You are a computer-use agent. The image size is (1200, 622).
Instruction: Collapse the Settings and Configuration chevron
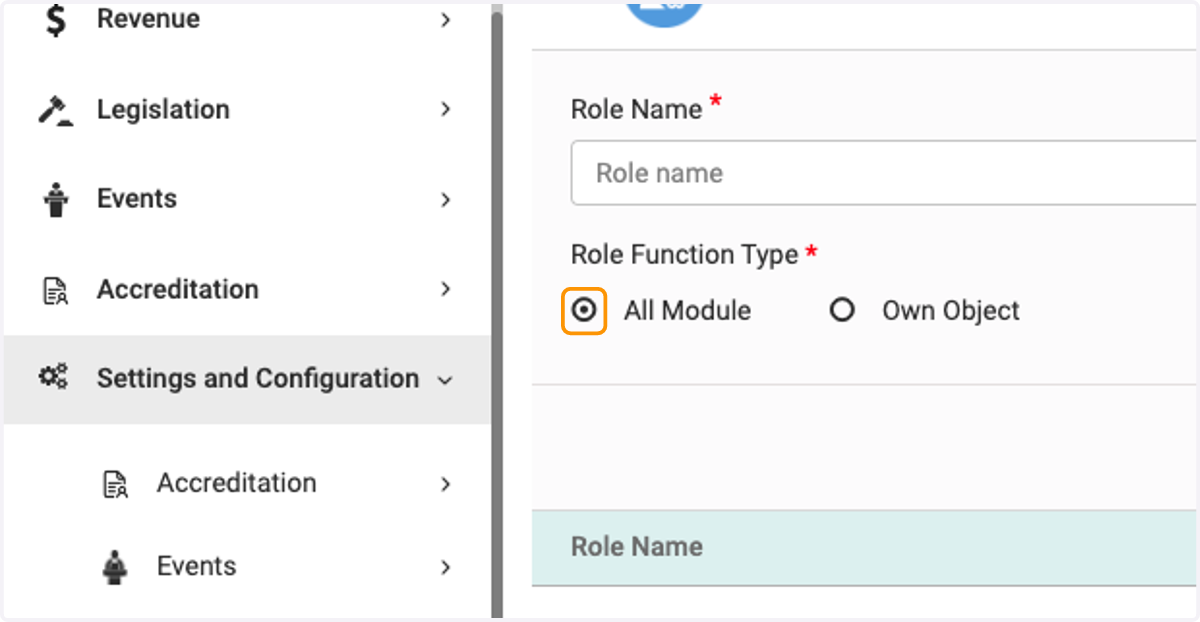click(x=446, y=380)
